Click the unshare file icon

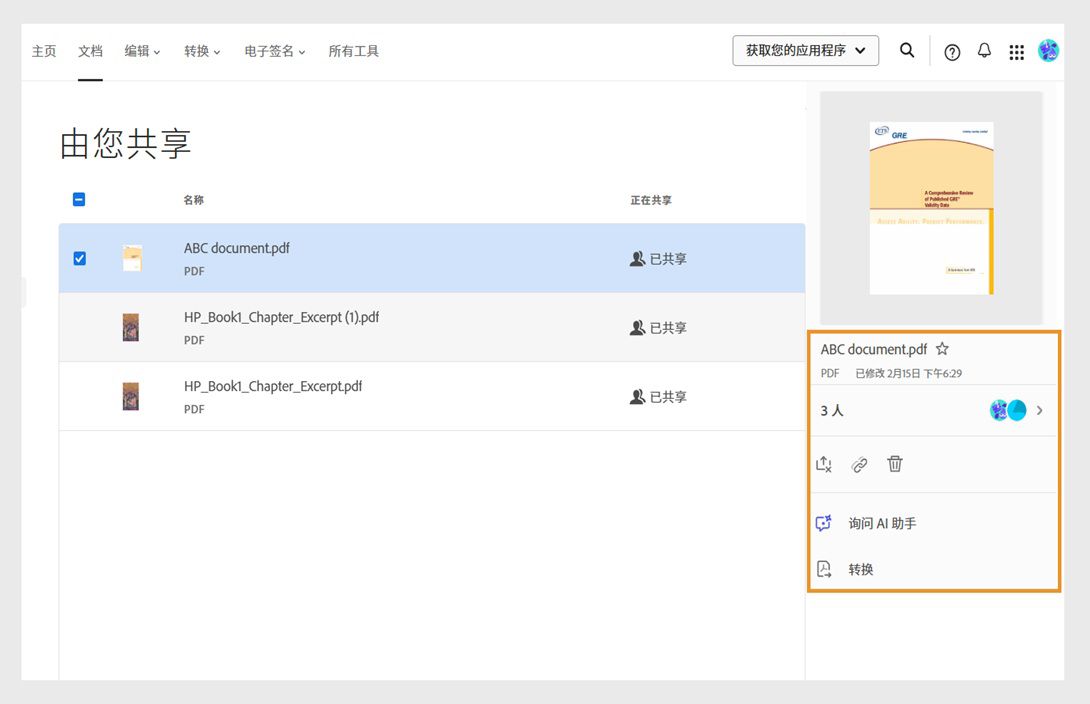(823, 464)
